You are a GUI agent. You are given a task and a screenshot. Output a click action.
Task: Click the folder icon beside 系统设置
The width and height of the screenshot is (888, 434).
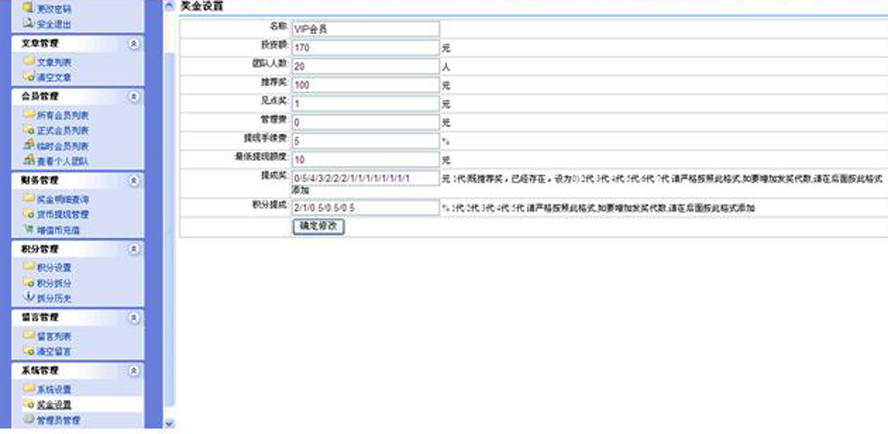tap(29, 388)
